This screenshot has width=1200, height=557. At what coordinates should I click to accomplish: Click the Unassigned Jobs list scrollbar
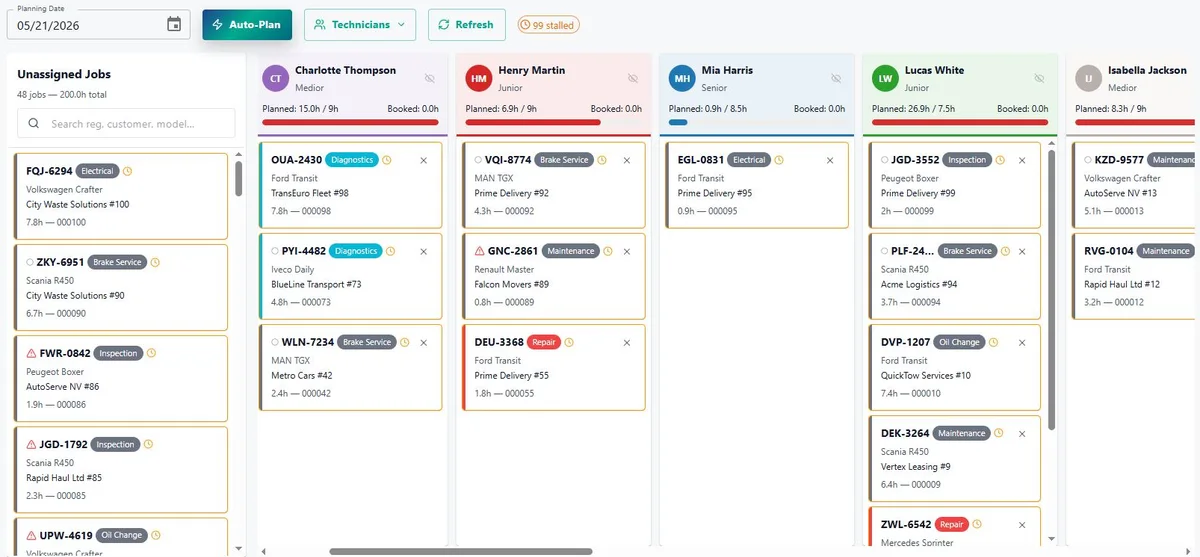pyautogui.click(x=238, y=178)
